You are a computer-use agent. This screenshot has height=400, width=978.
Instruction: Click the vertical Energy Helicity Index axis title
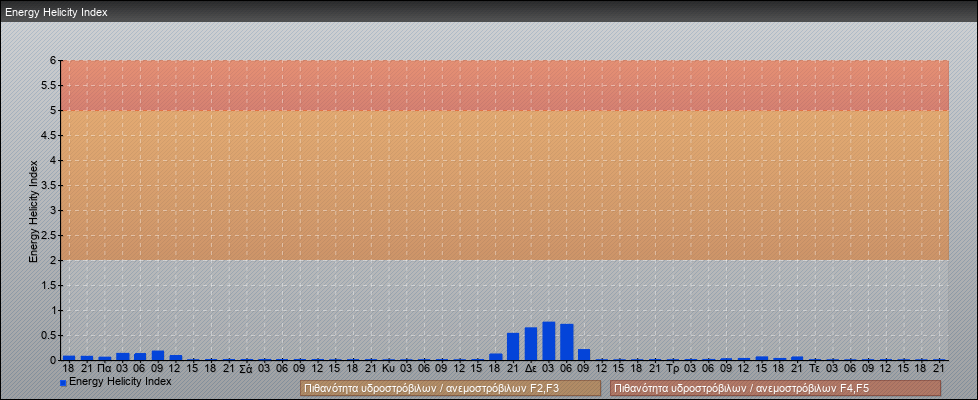tap(33, 210)
